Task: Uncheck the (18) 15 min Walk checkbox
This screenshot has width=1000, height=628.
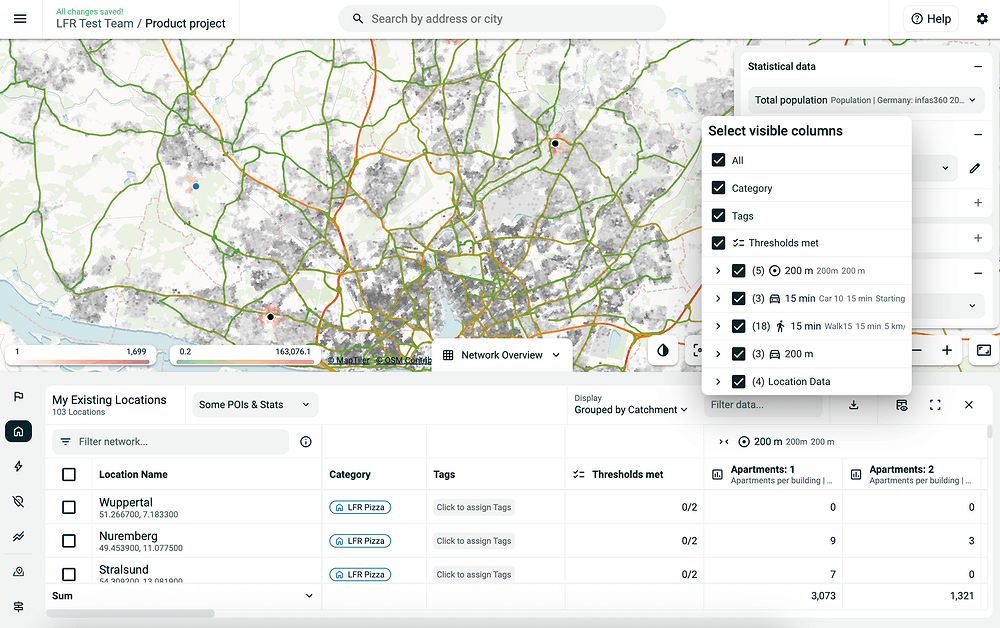Action: [739, 326]
